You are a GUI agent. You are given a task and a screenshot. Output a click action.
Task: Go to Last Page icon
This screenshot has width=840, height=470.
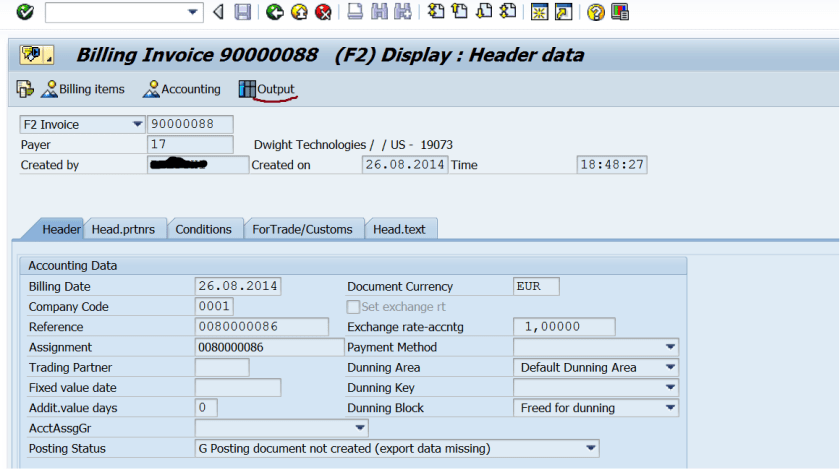[x=508, y=12]
